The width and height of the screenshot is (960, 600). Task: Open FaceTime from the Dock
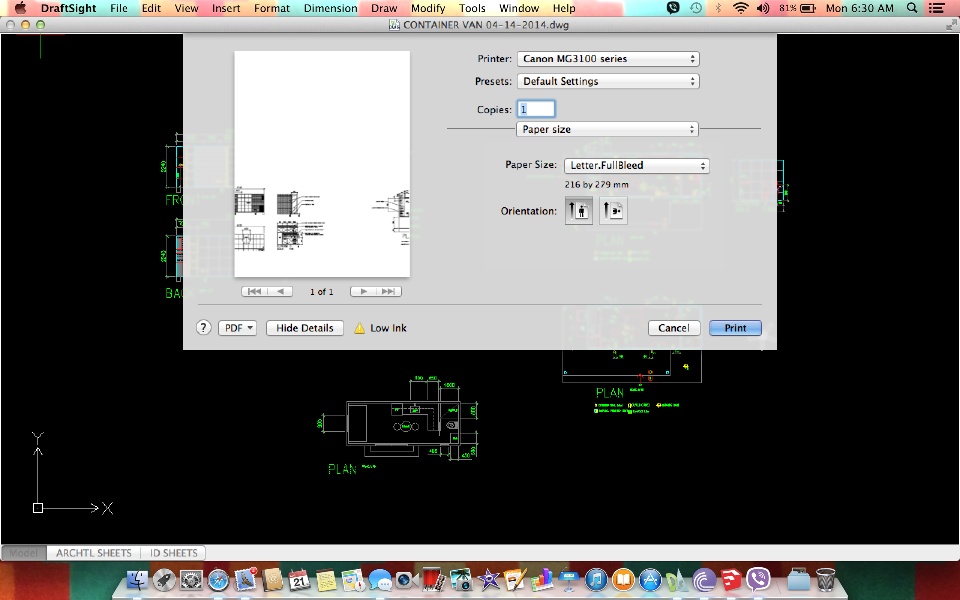pyautogui.click(x=407, y=579)
